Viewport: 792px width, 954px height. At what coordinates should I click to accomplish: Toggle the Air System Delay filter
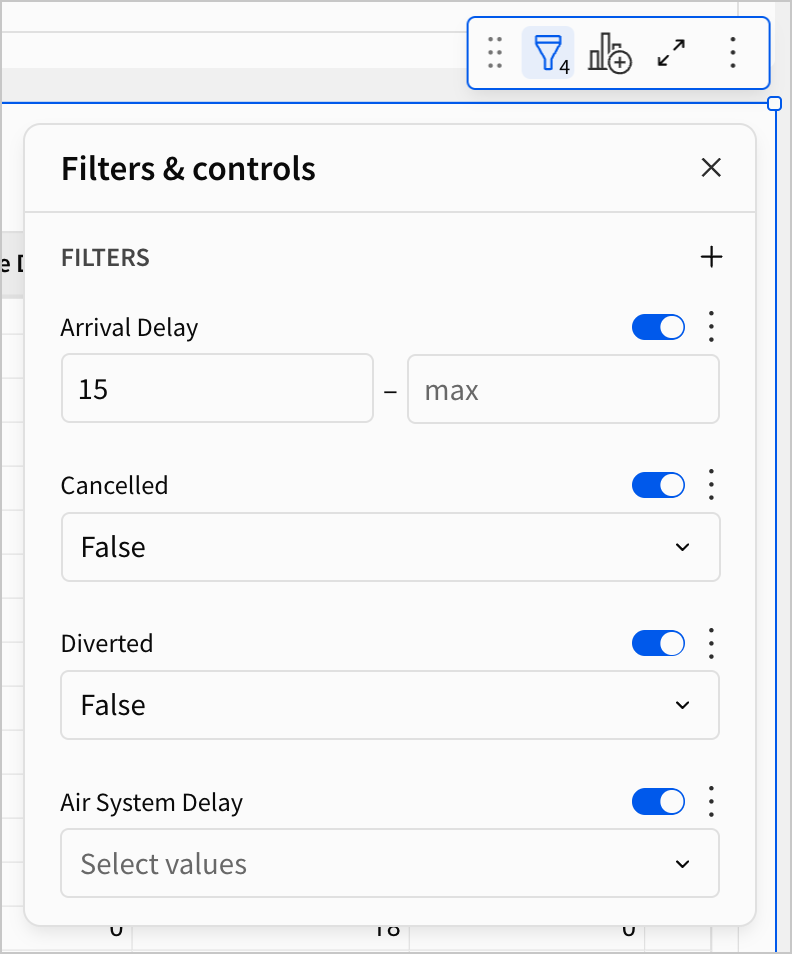658,801
